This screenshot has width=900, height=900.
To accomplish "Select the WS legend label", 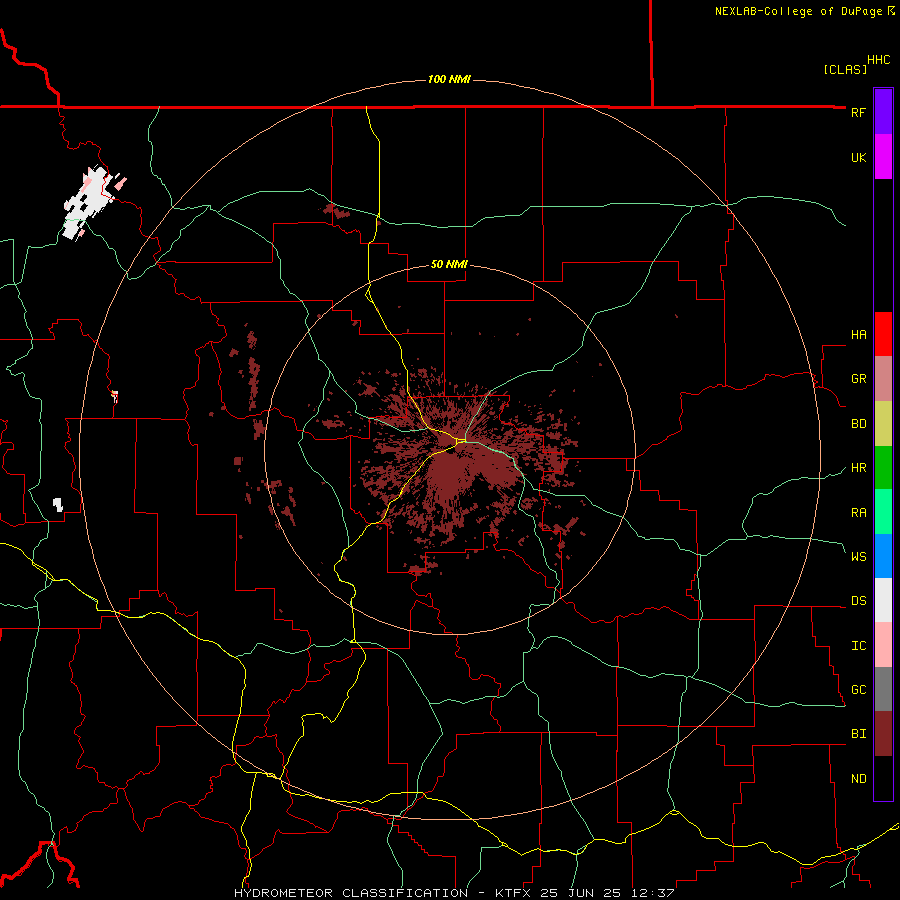I will 858,556.
